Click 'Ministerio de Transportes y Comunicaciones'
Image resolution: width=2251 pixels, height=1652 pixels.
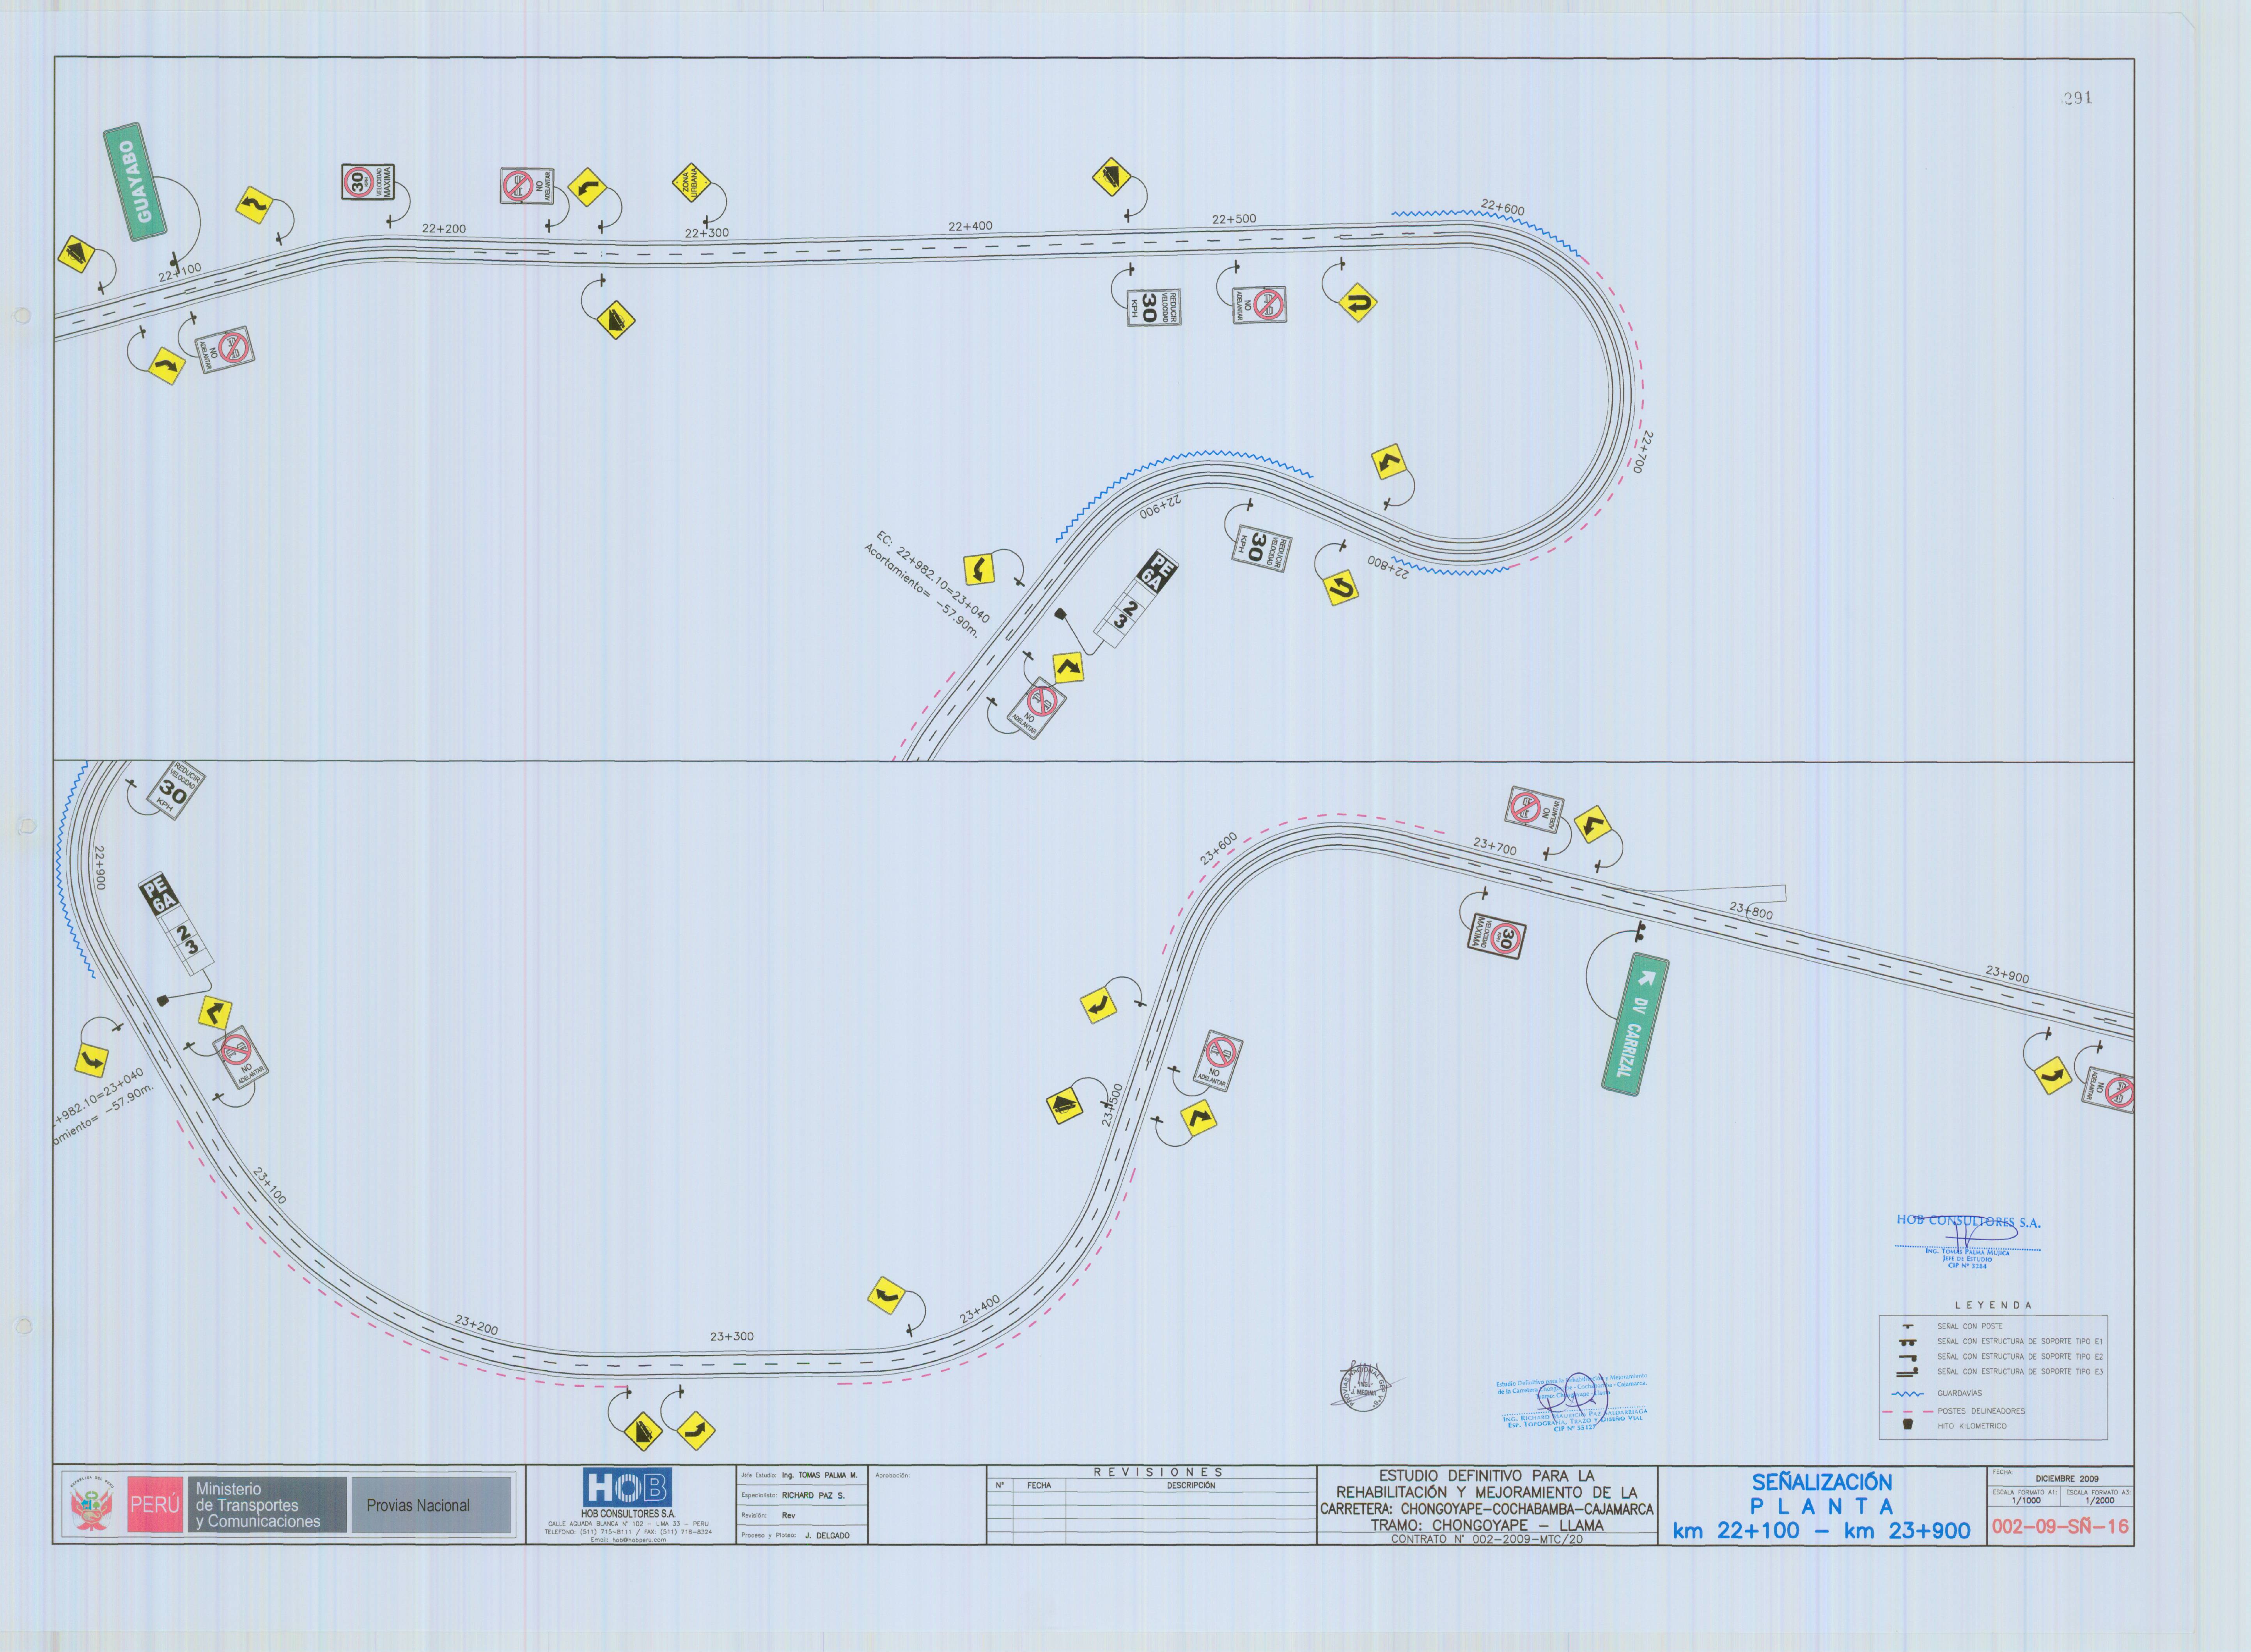coord(258,1505)
